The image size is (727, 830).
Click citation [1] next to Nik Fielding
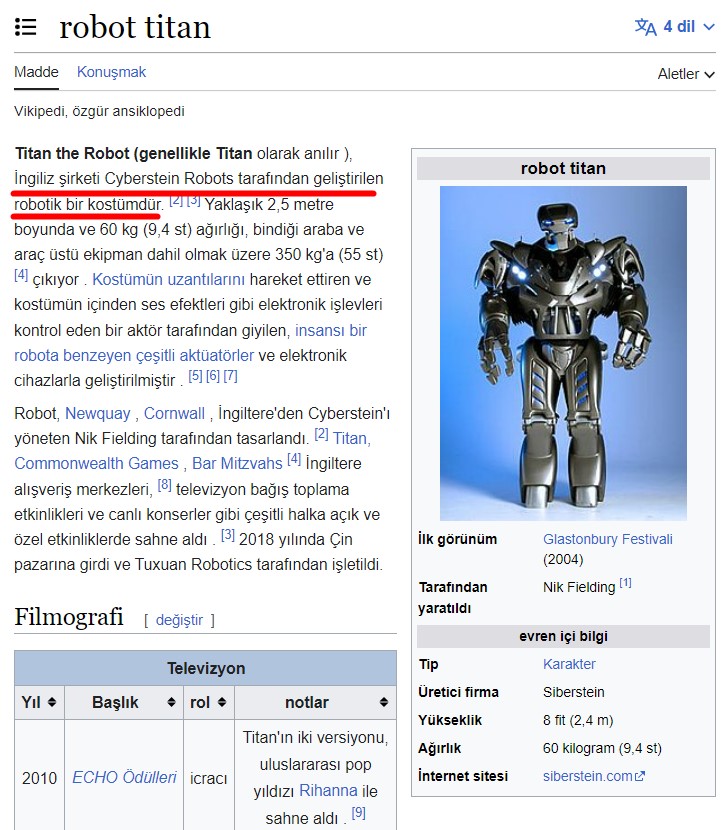(x=625, y=583)
